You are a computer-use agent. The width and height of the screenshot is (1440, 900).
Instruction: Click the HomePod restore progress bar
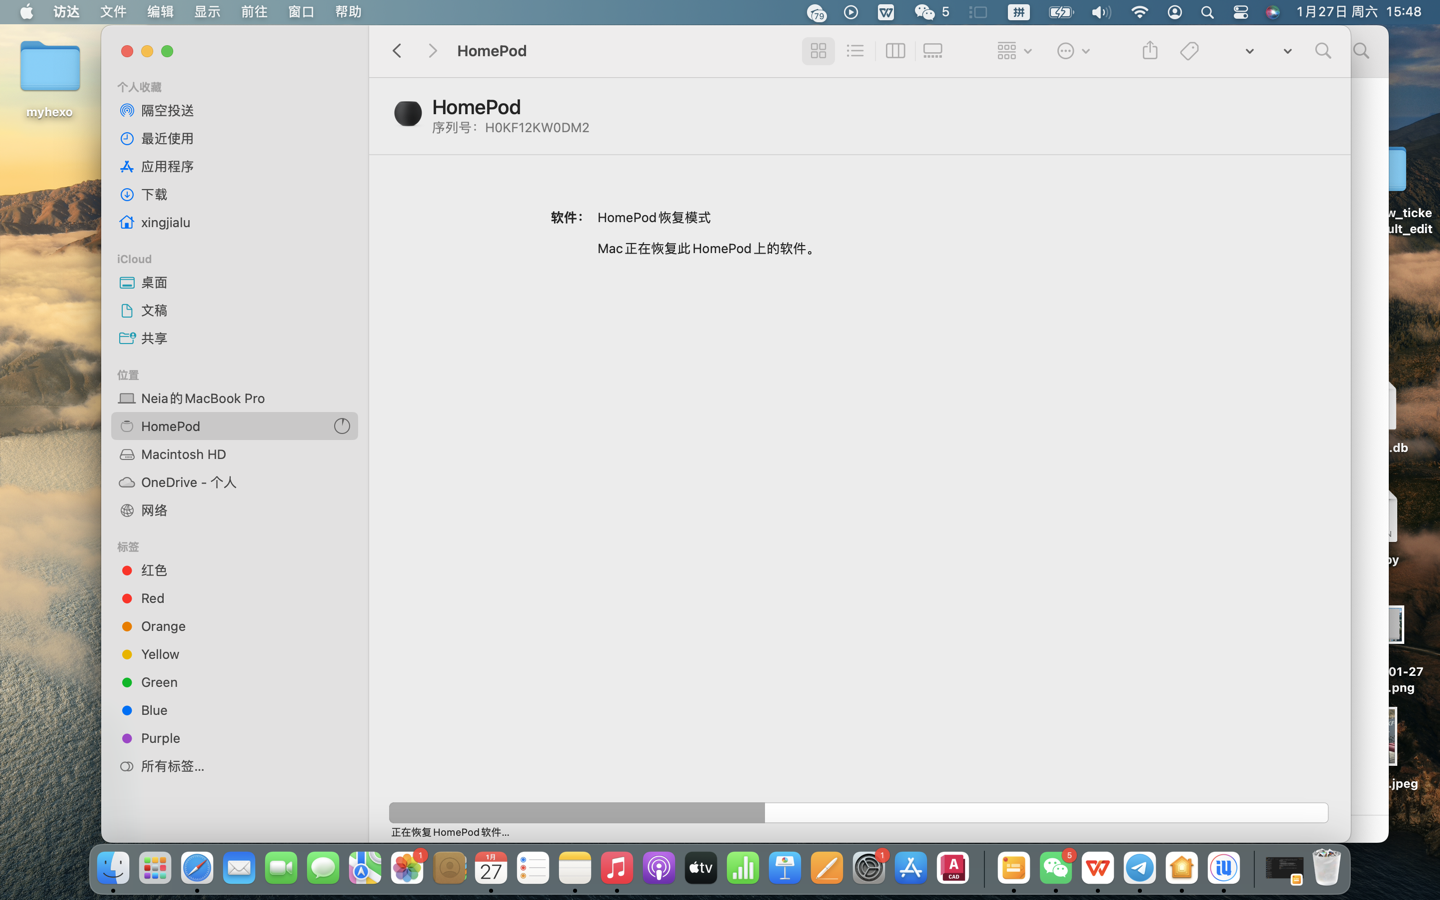pyautogui.click(x=858, y=813)
